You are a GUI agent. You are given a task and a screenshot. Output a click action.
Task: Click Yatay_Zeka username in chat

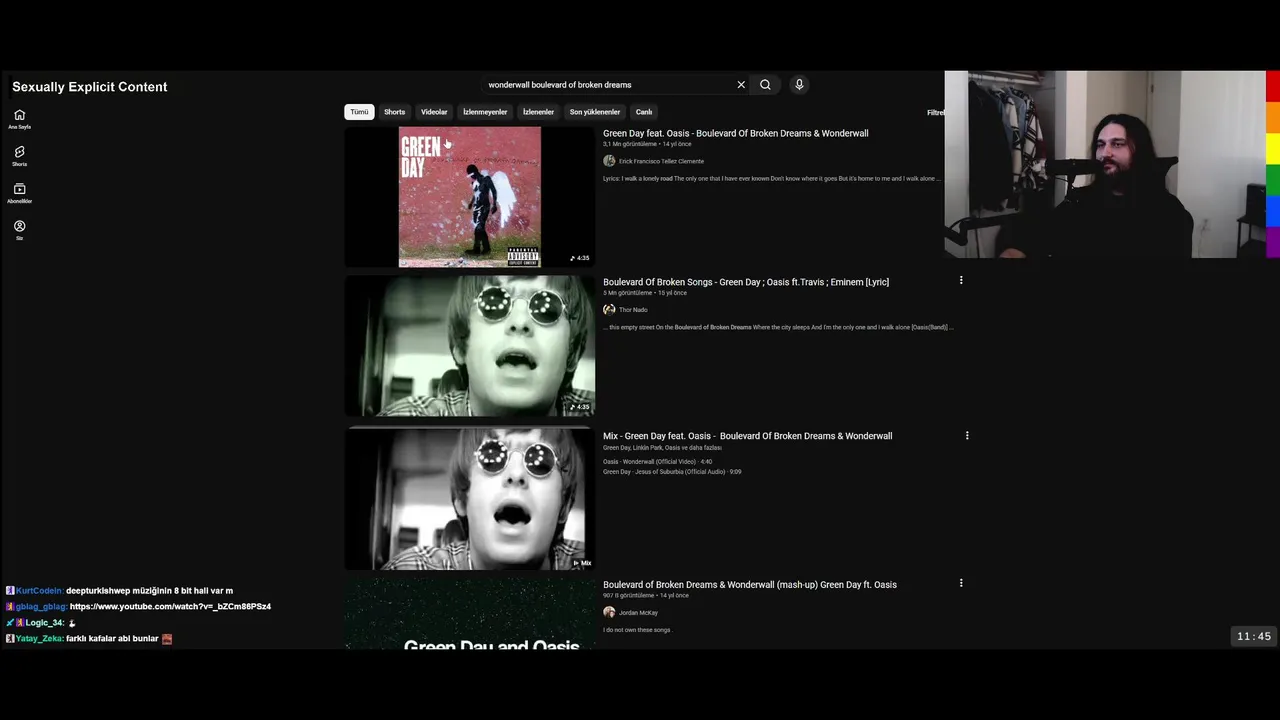tap(40, 639)
